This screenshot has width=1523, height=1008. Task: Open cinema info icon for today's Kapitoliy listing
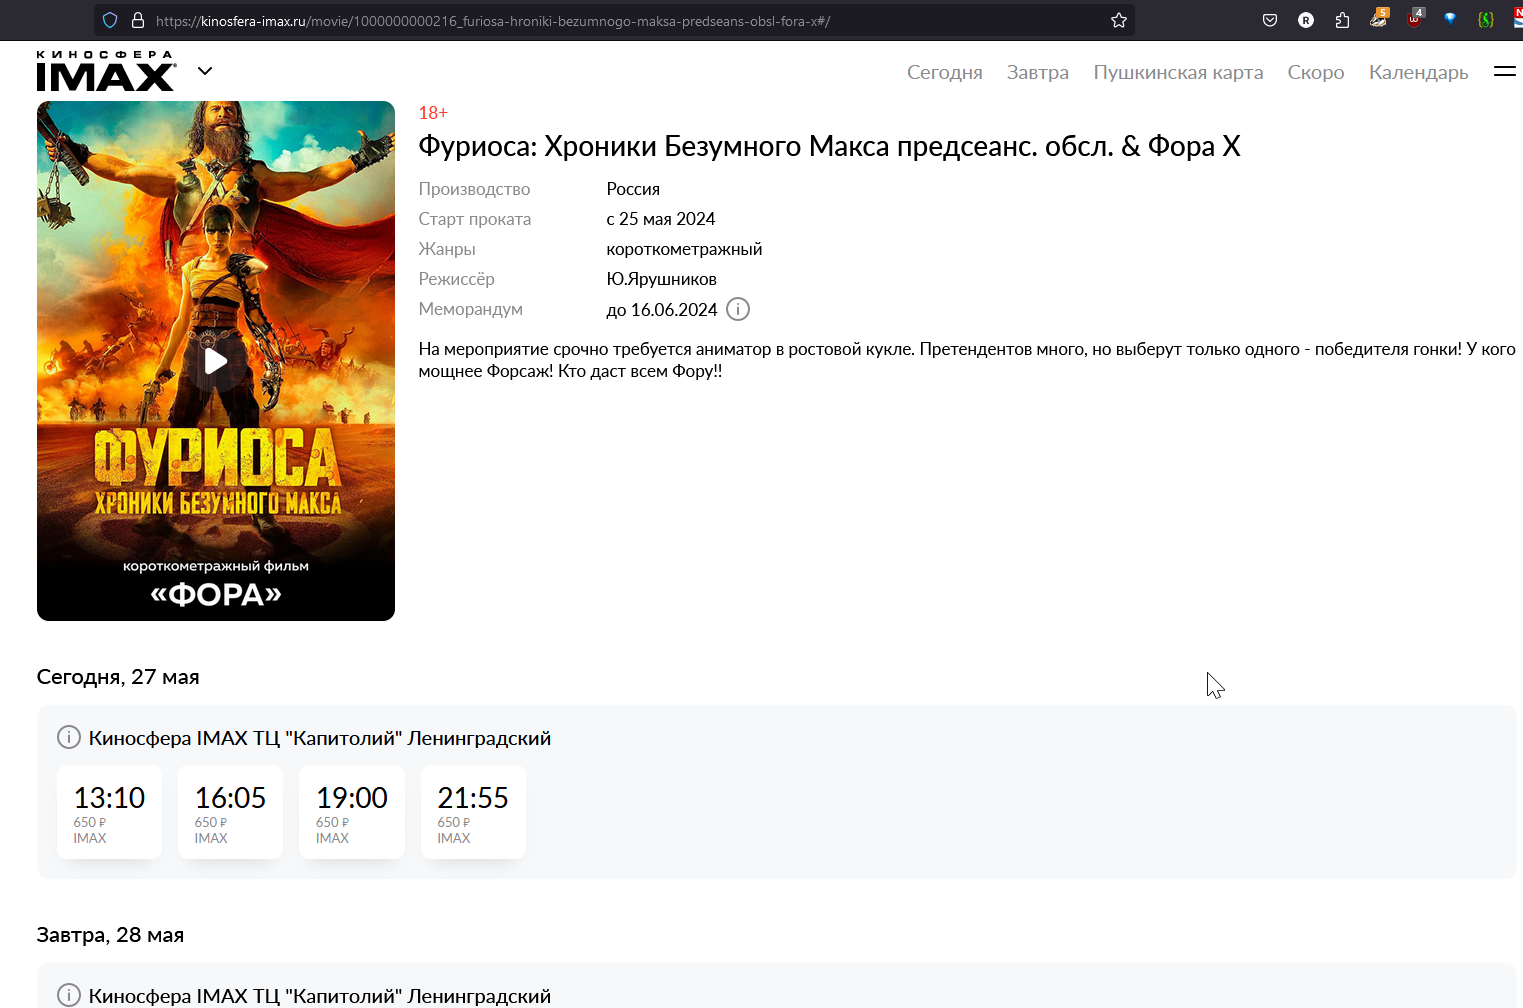click(68, 737)
